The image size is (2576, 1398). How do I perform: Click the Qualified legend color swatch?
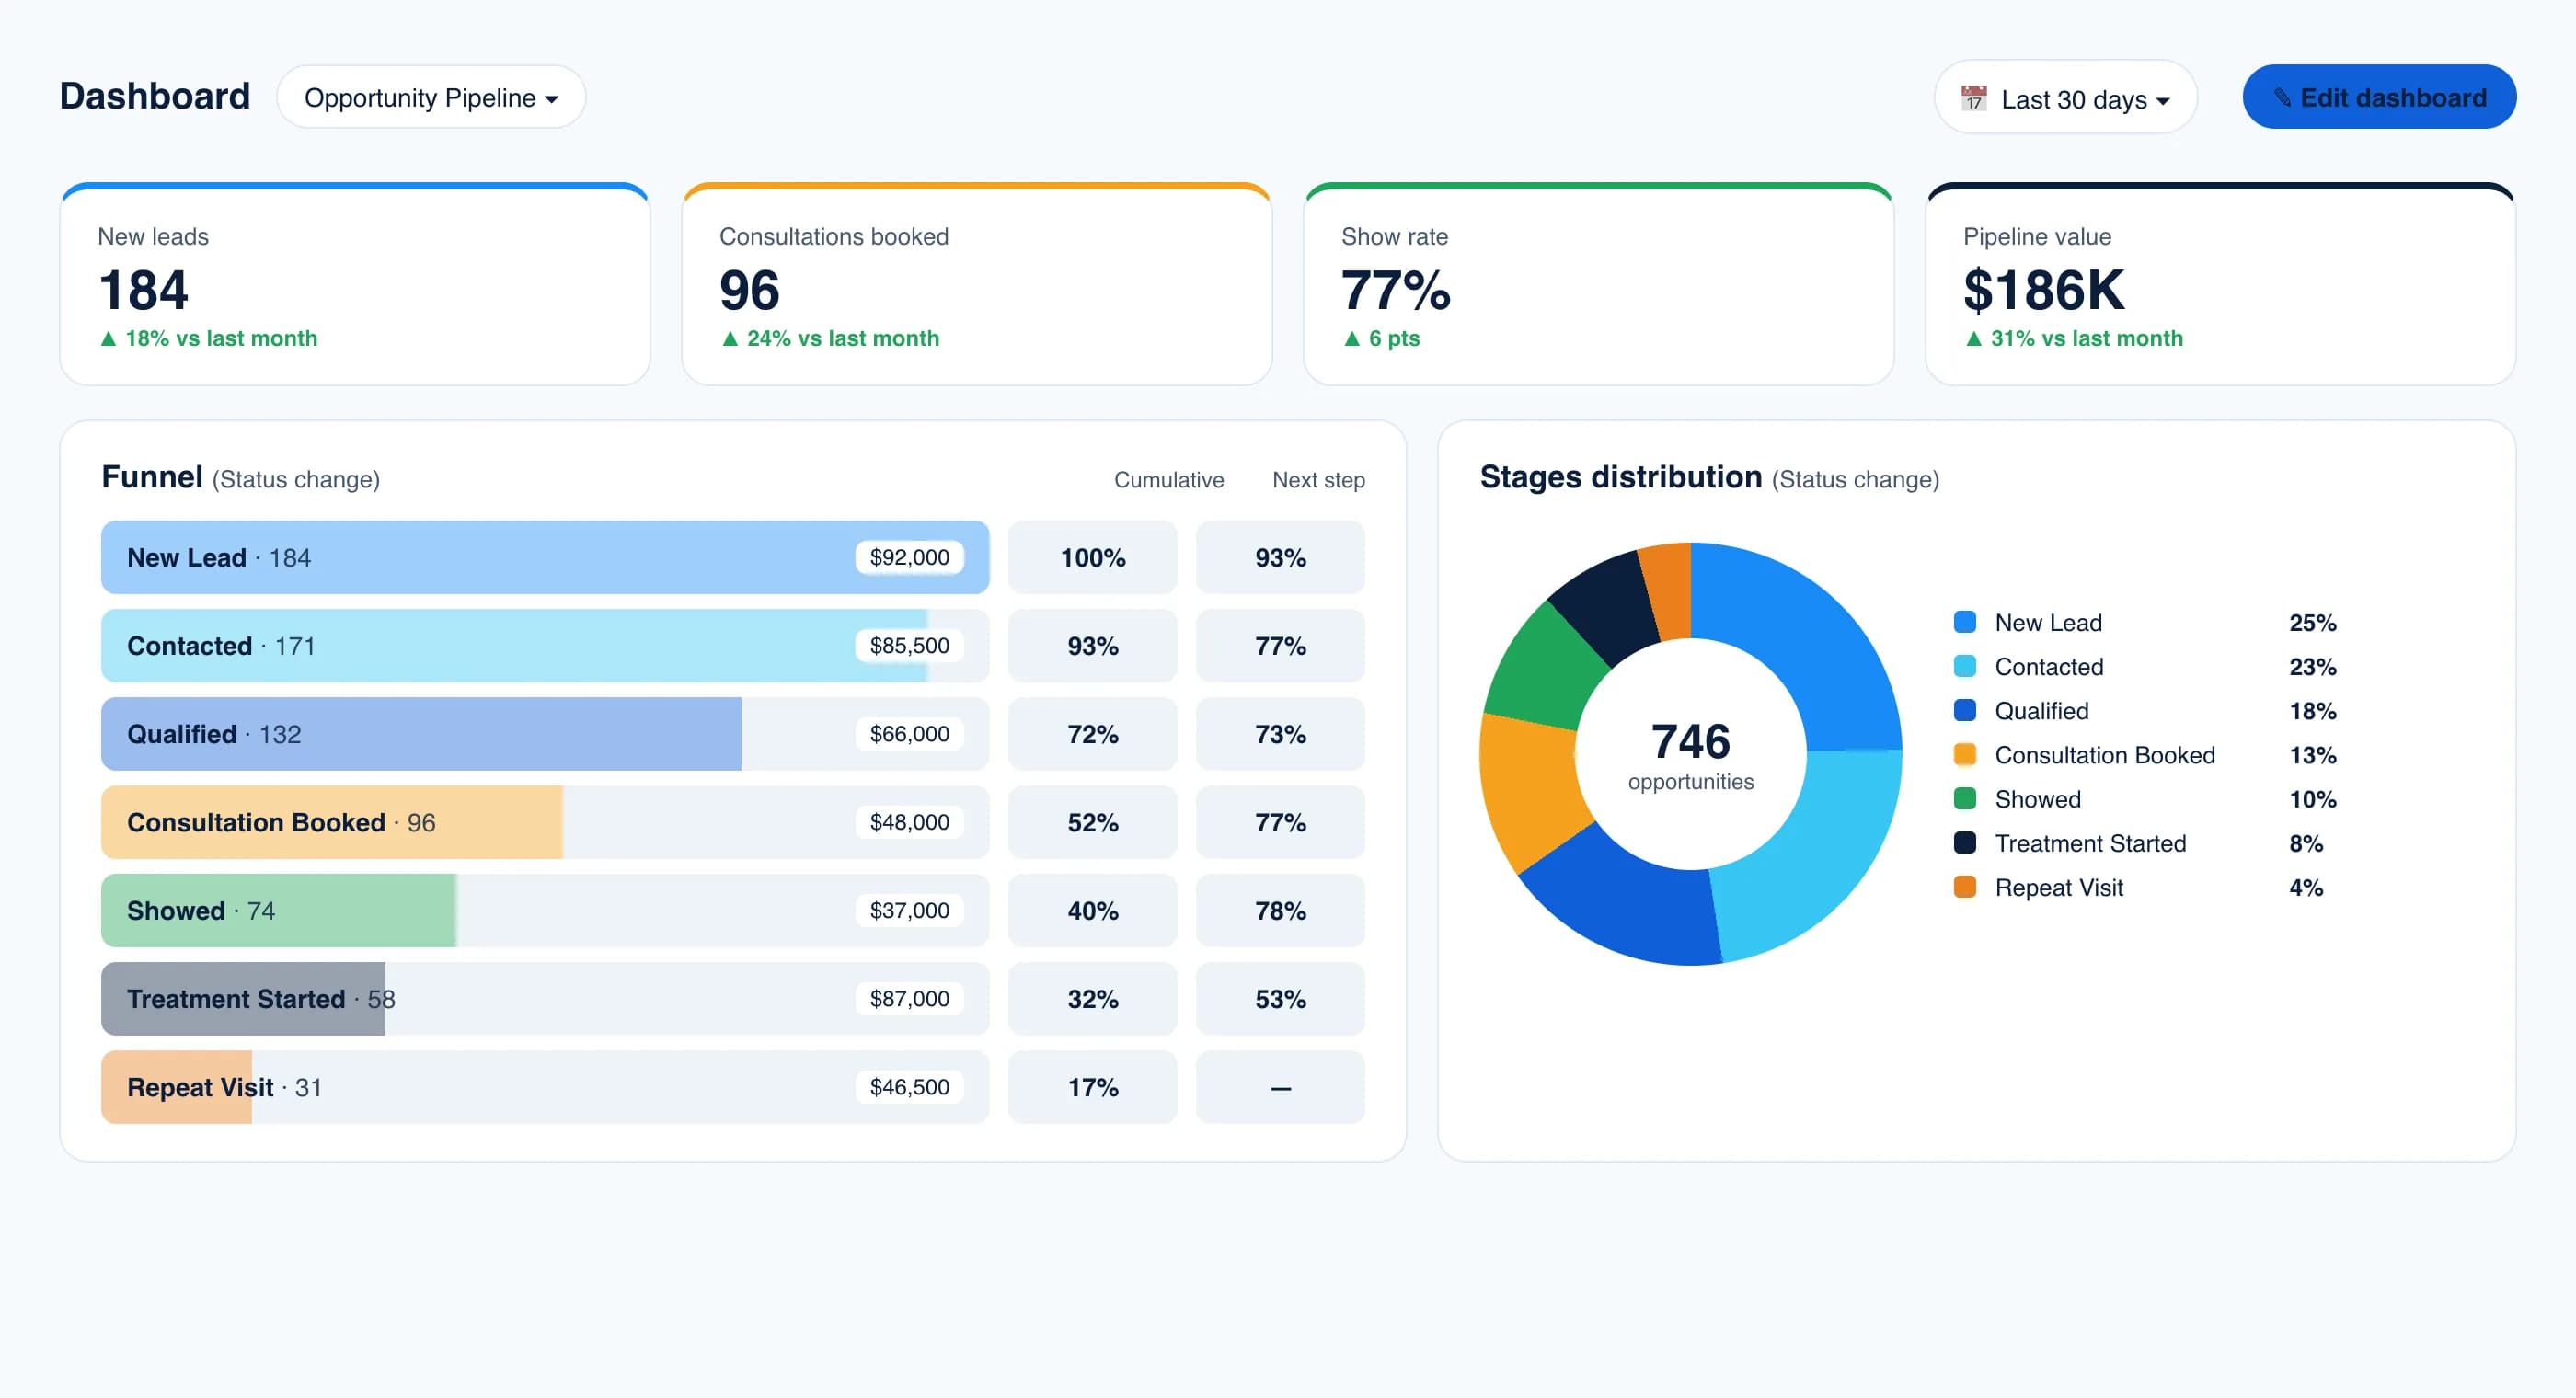[x=1965, y=710]
